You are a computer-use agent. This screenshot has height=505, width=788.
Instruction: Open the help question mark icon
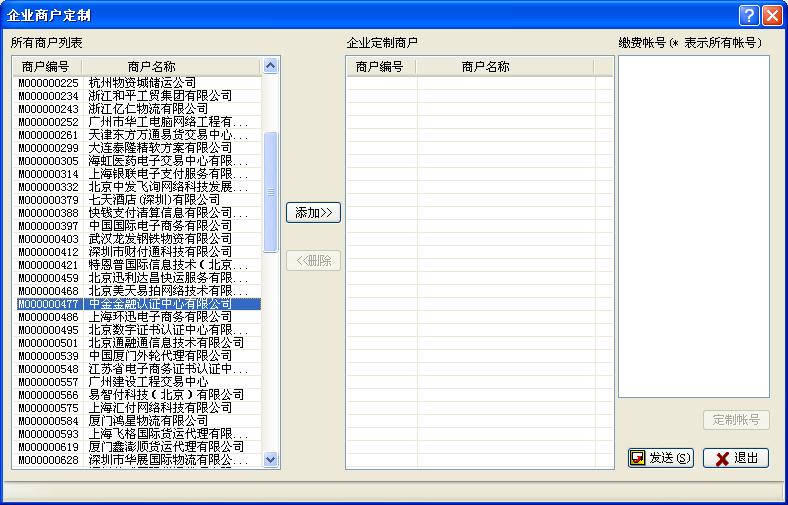pos(750,15)
